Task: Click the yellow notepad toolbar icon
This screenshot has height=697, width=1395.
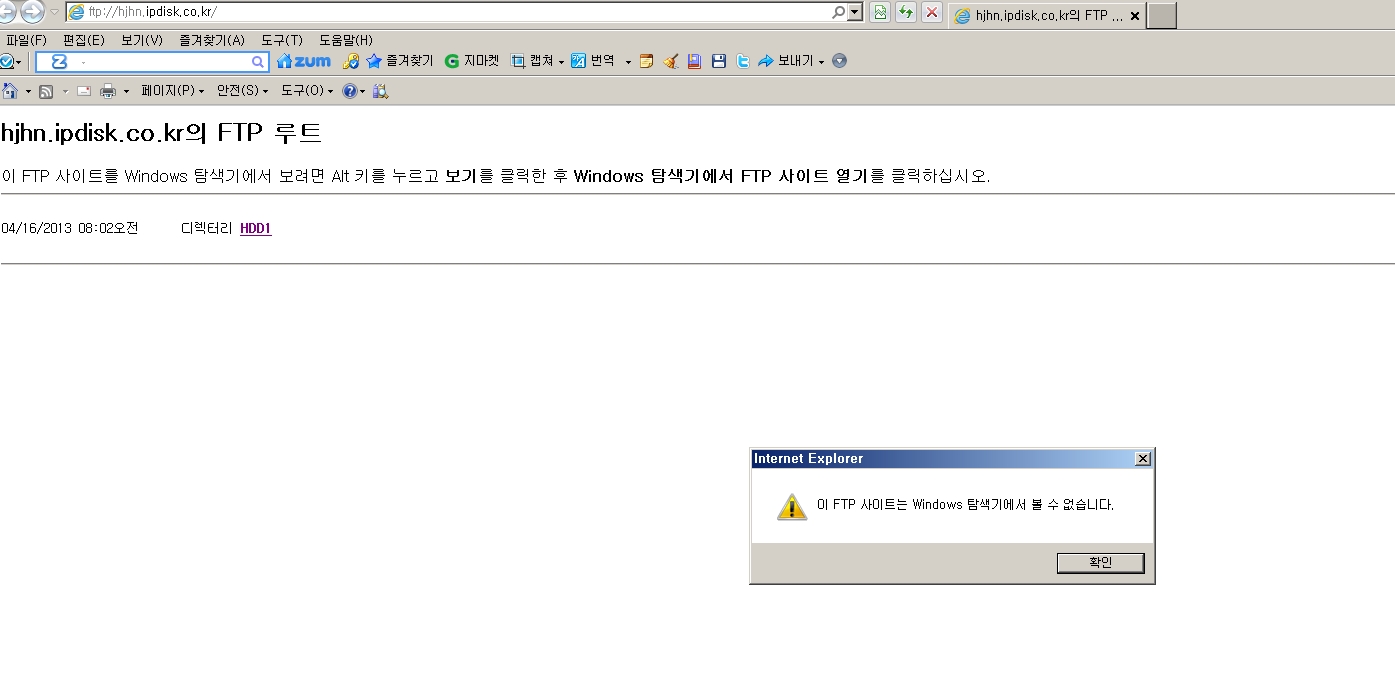Action: point(646,61)
